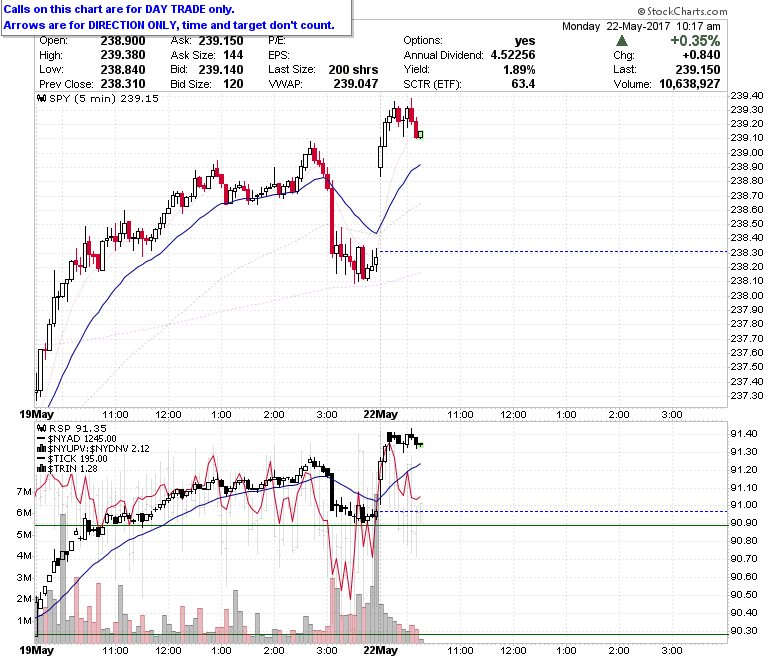780x659 pixels.
Task: Click the Volume value 10,638,927
Action: coord(689,84)
